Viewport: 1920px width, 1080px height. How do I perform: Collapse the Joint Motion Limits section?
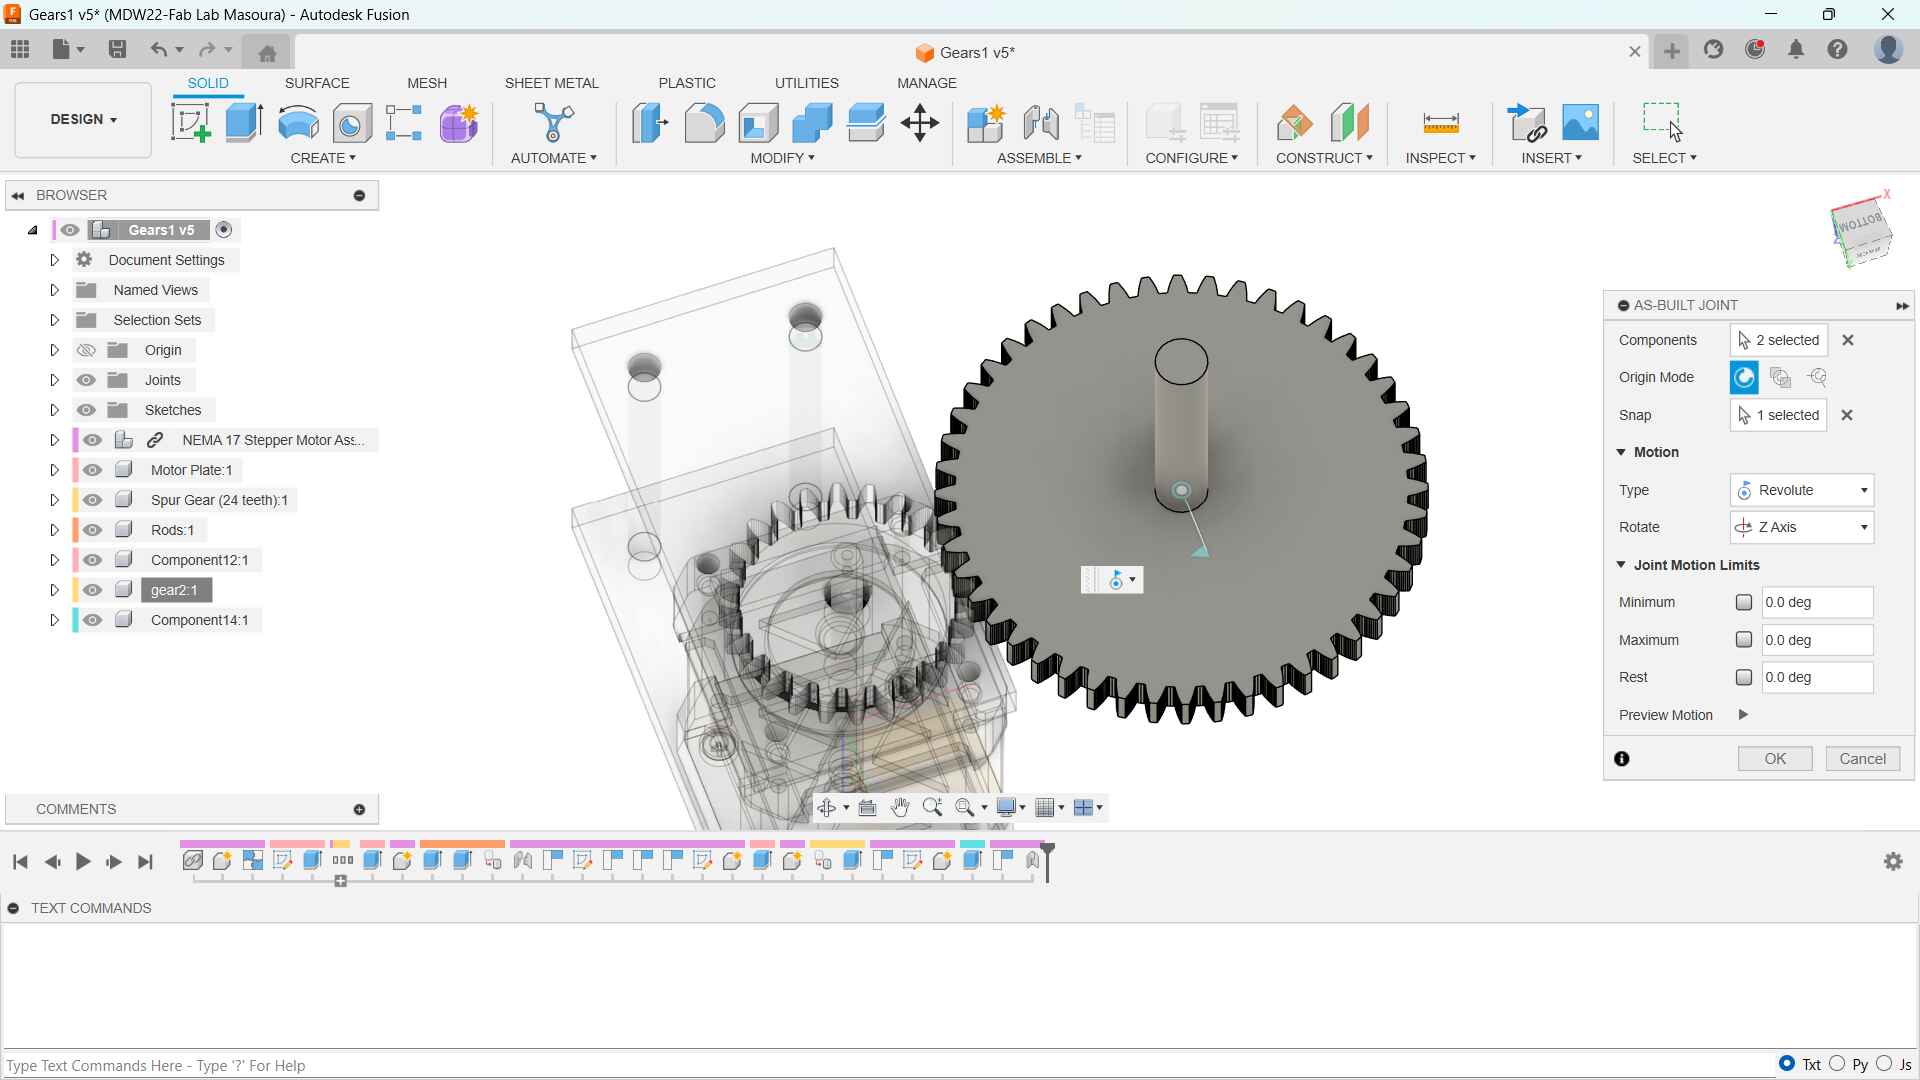click(1621, 565)
